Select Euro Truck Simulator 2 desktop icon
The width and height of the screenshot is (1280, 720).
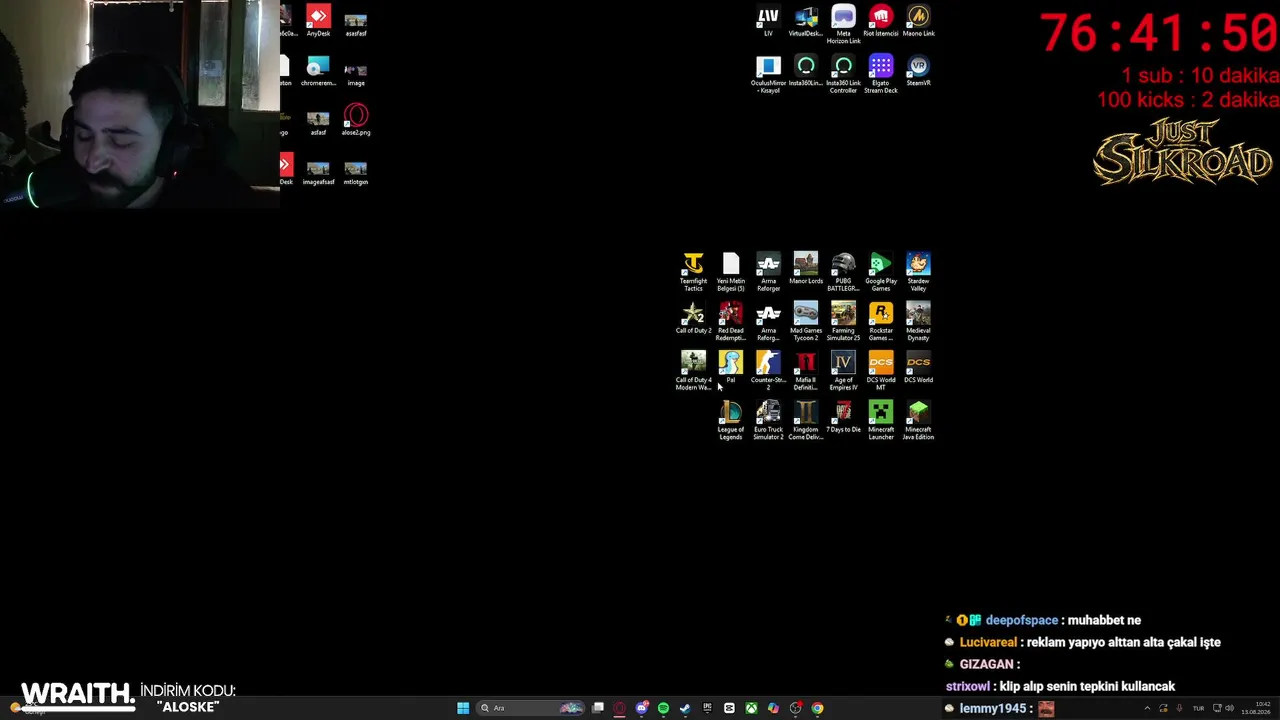coord(768,421)
